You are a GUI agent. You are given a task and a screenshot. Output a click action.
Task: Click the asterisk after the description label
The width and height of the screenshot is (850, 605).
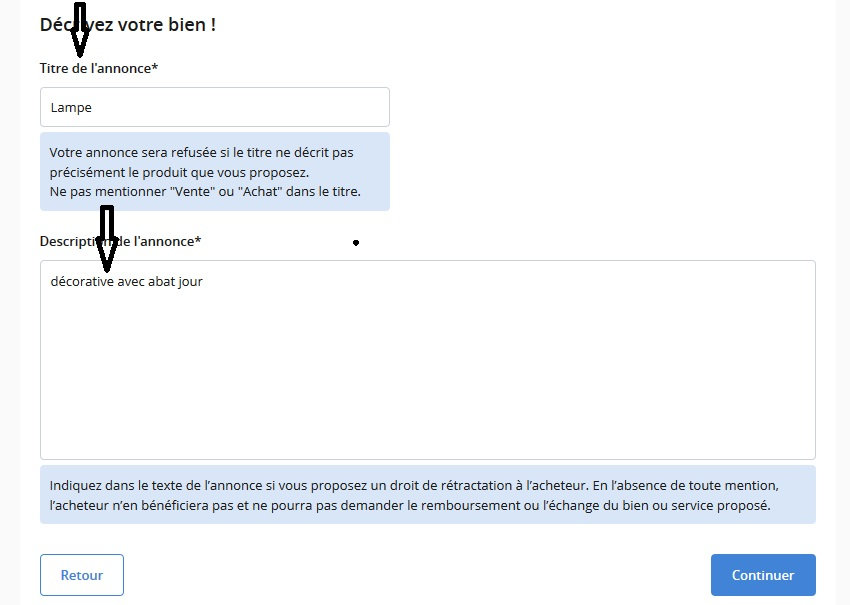pyautogui.click(x=198, y=241)
